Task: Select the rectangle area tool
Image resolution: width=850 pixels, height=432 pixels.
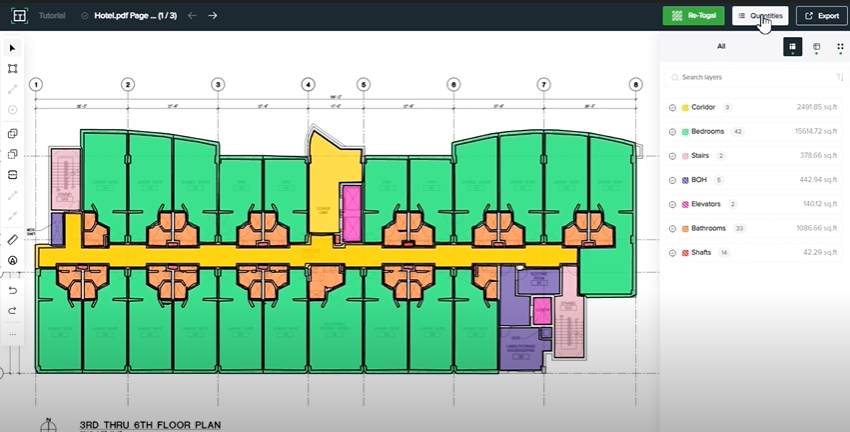Action: pyautogui.click(x=12, y=69)
